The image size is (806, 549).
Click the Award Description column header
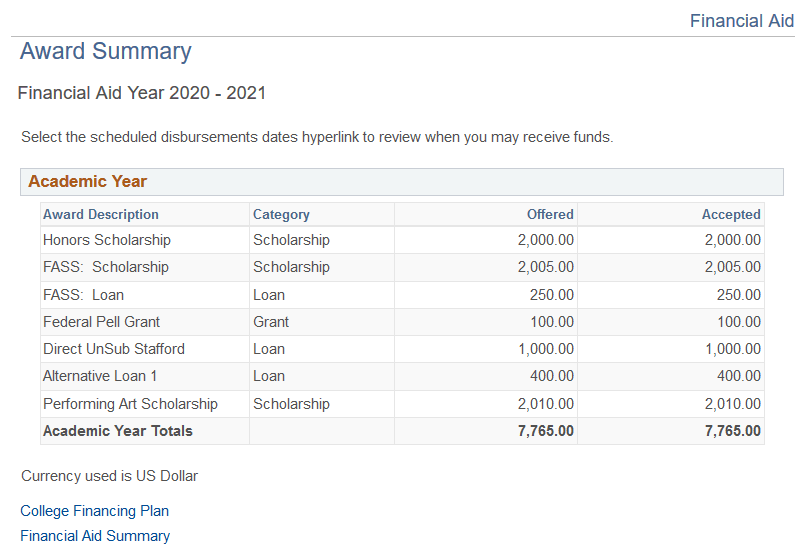tap(101, 214)
